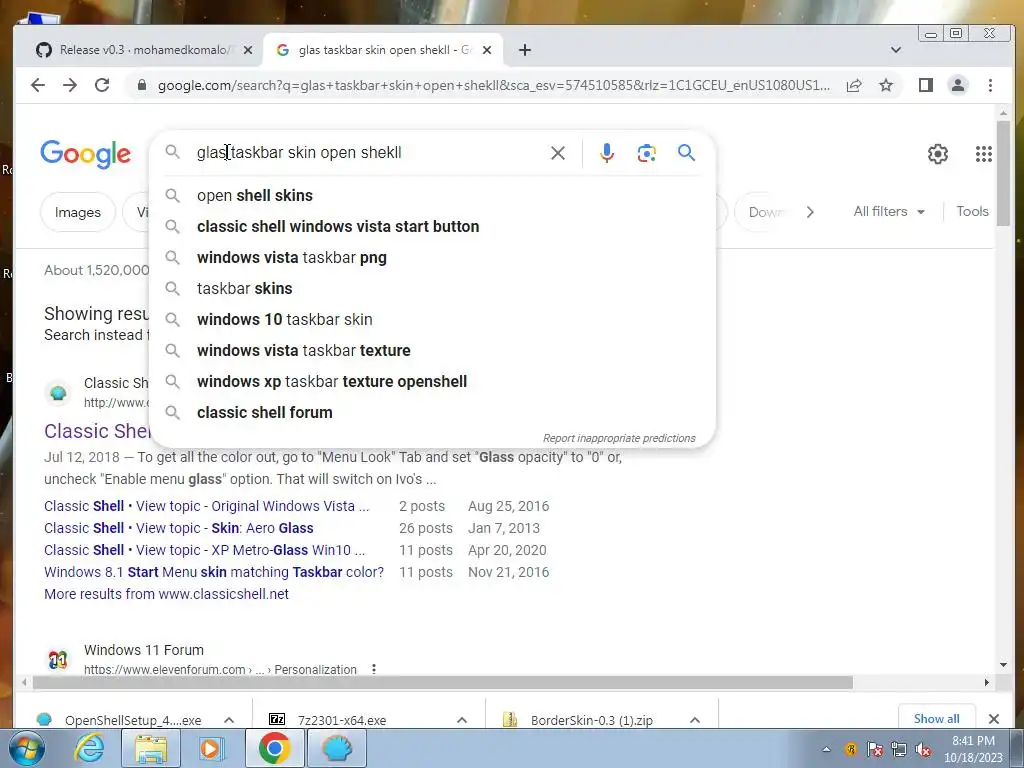This screenshot has width=1024, height=768.
Task: Open the Chrome profile avatar menu
Action: click(x=958, y=85)
